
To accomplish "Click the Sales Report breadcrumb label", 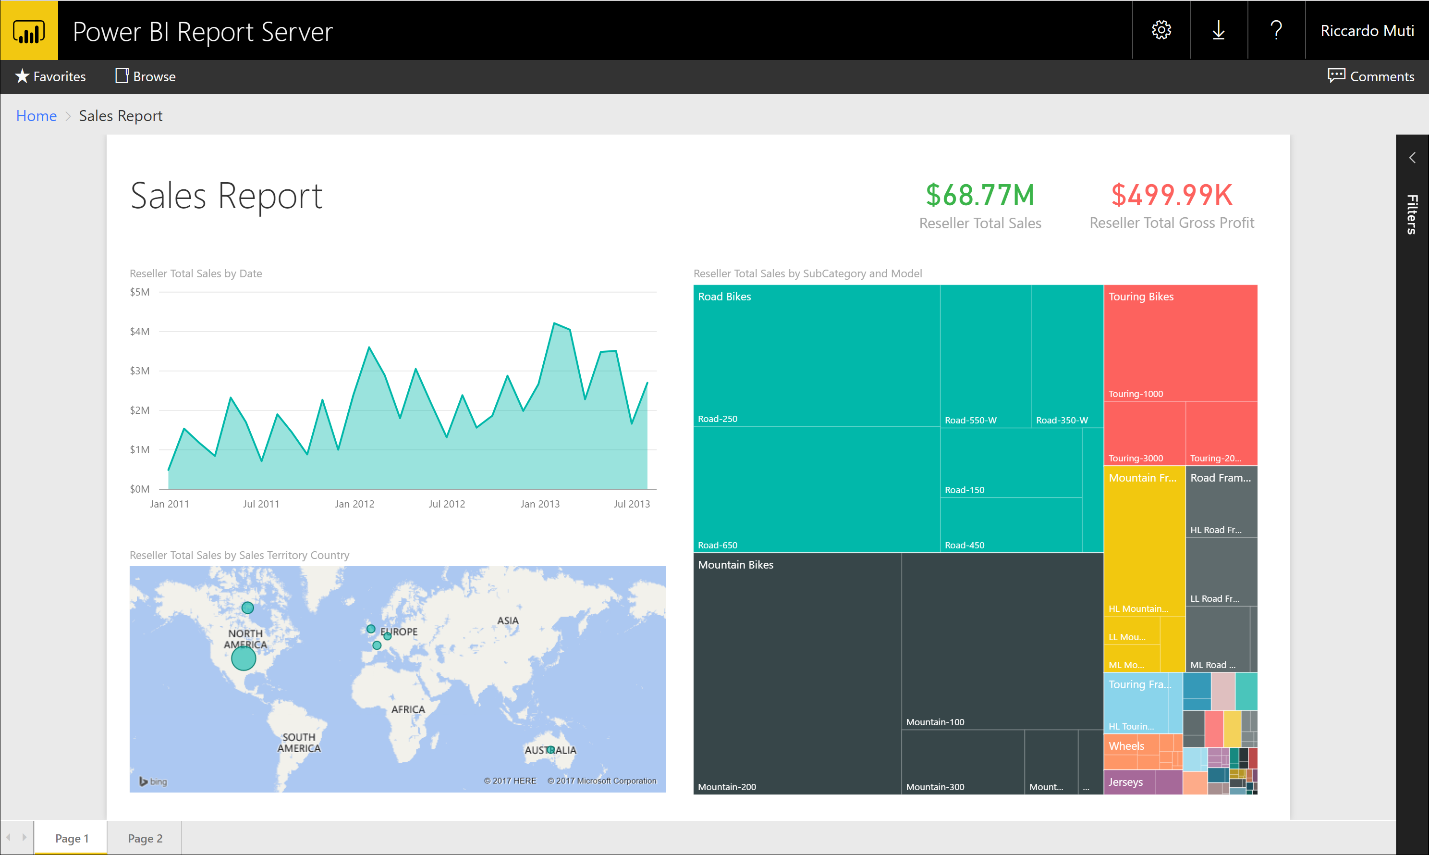I will [x=120, y=116].
